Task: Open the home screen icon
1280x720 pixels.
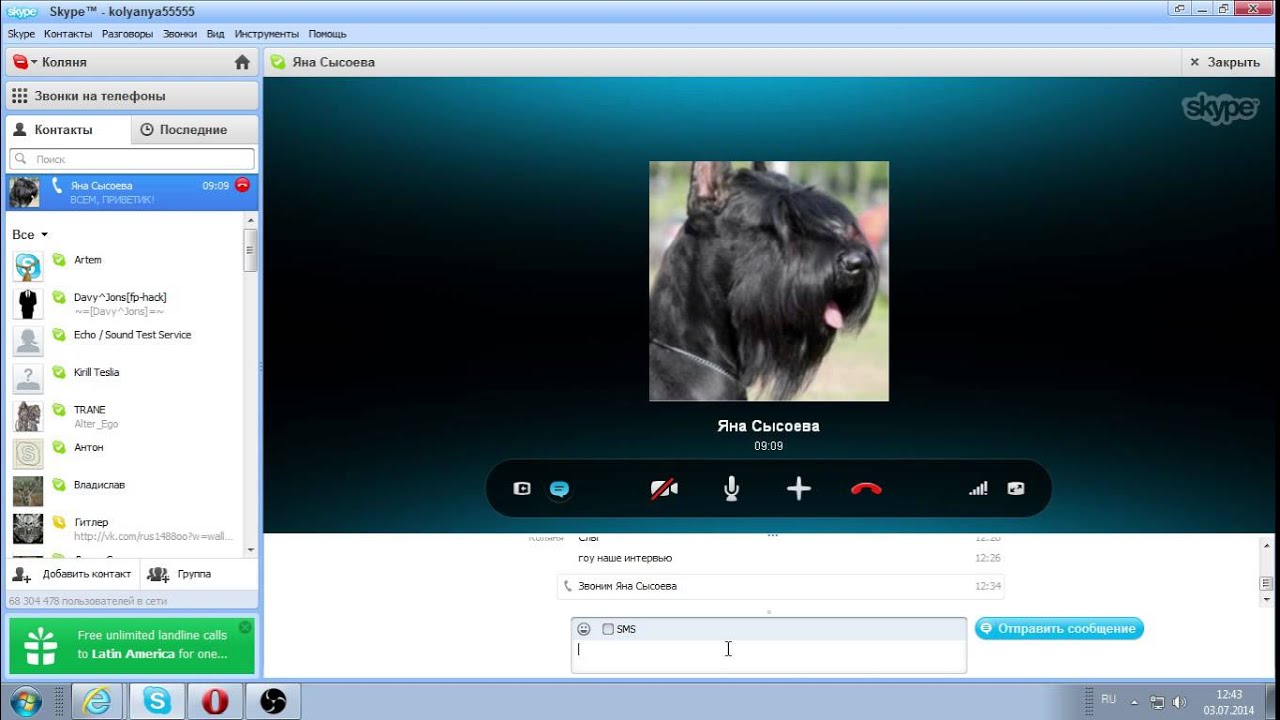Action: pos(242,62)
